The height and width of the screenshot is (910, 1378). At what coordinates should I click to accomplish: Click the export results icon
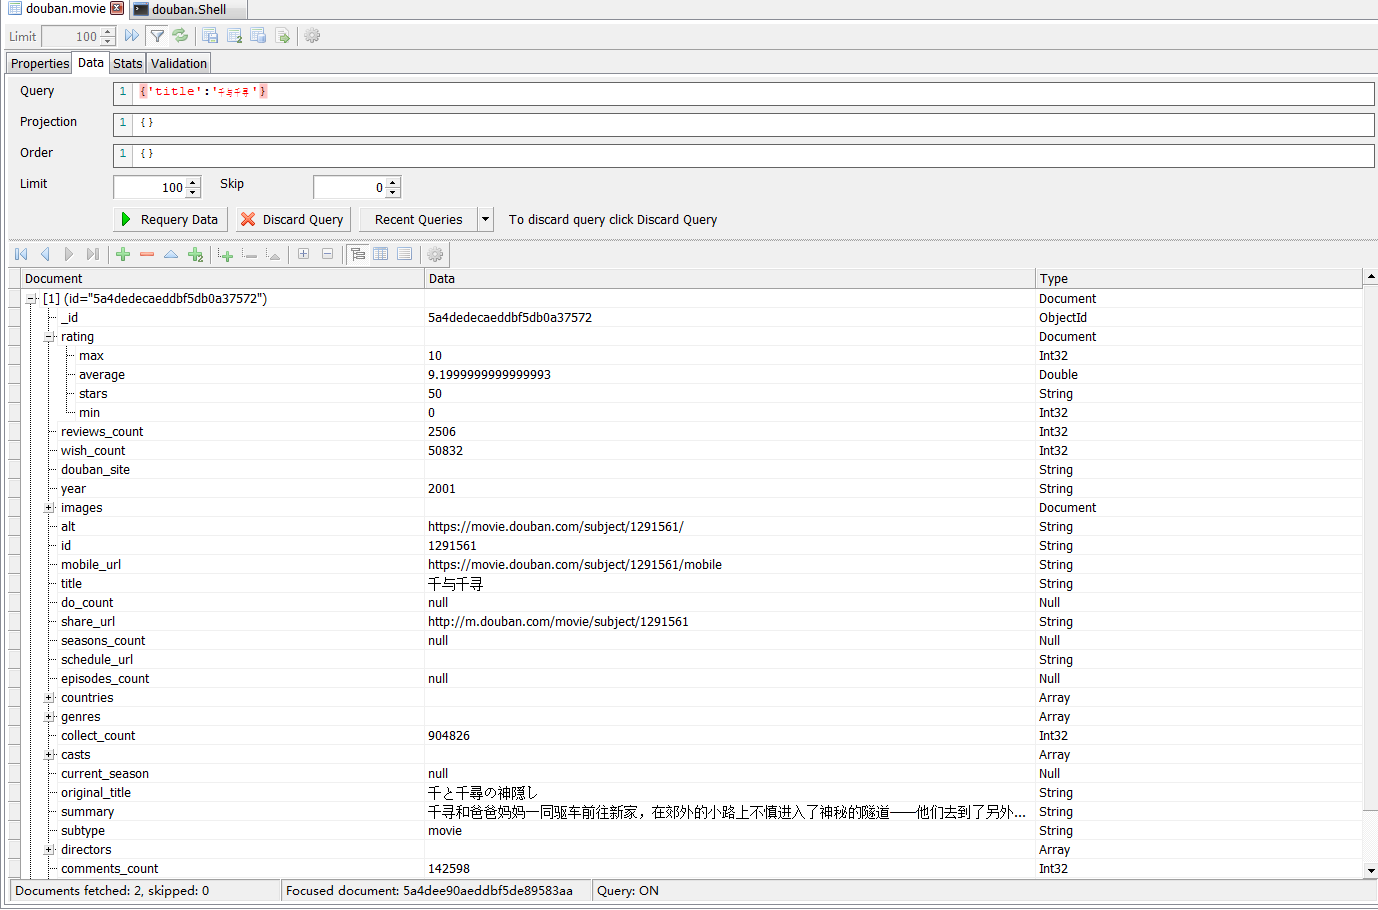coord(283,36)
